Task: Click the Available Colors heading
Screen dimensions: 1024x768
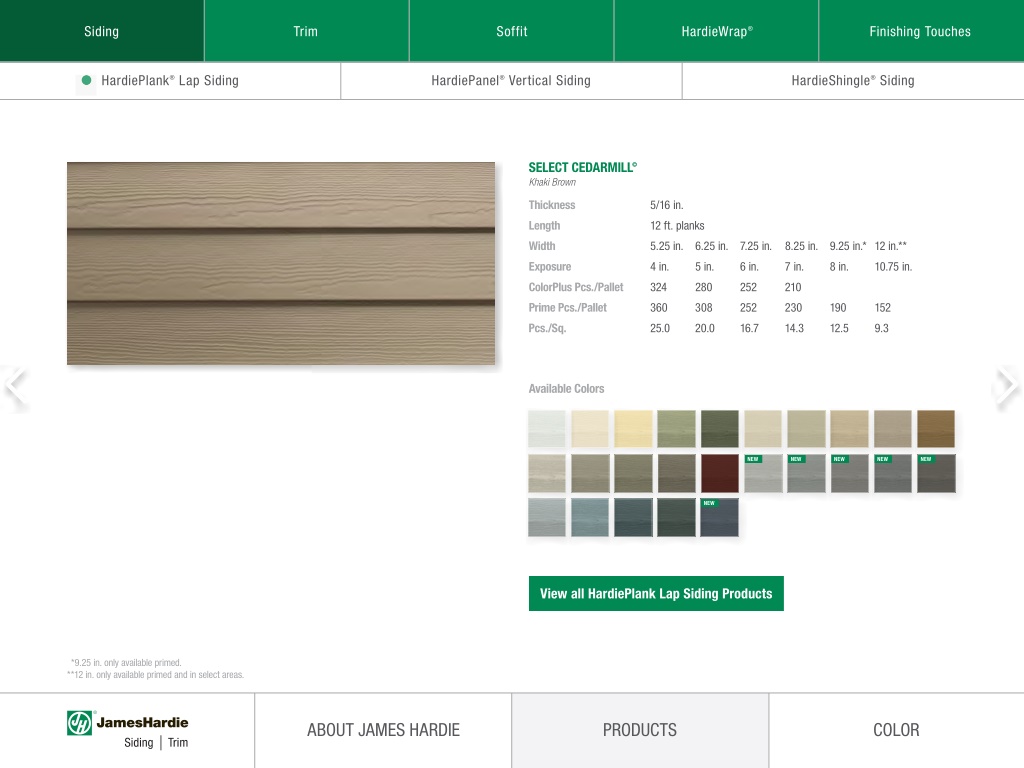Action: coord(566,389)
